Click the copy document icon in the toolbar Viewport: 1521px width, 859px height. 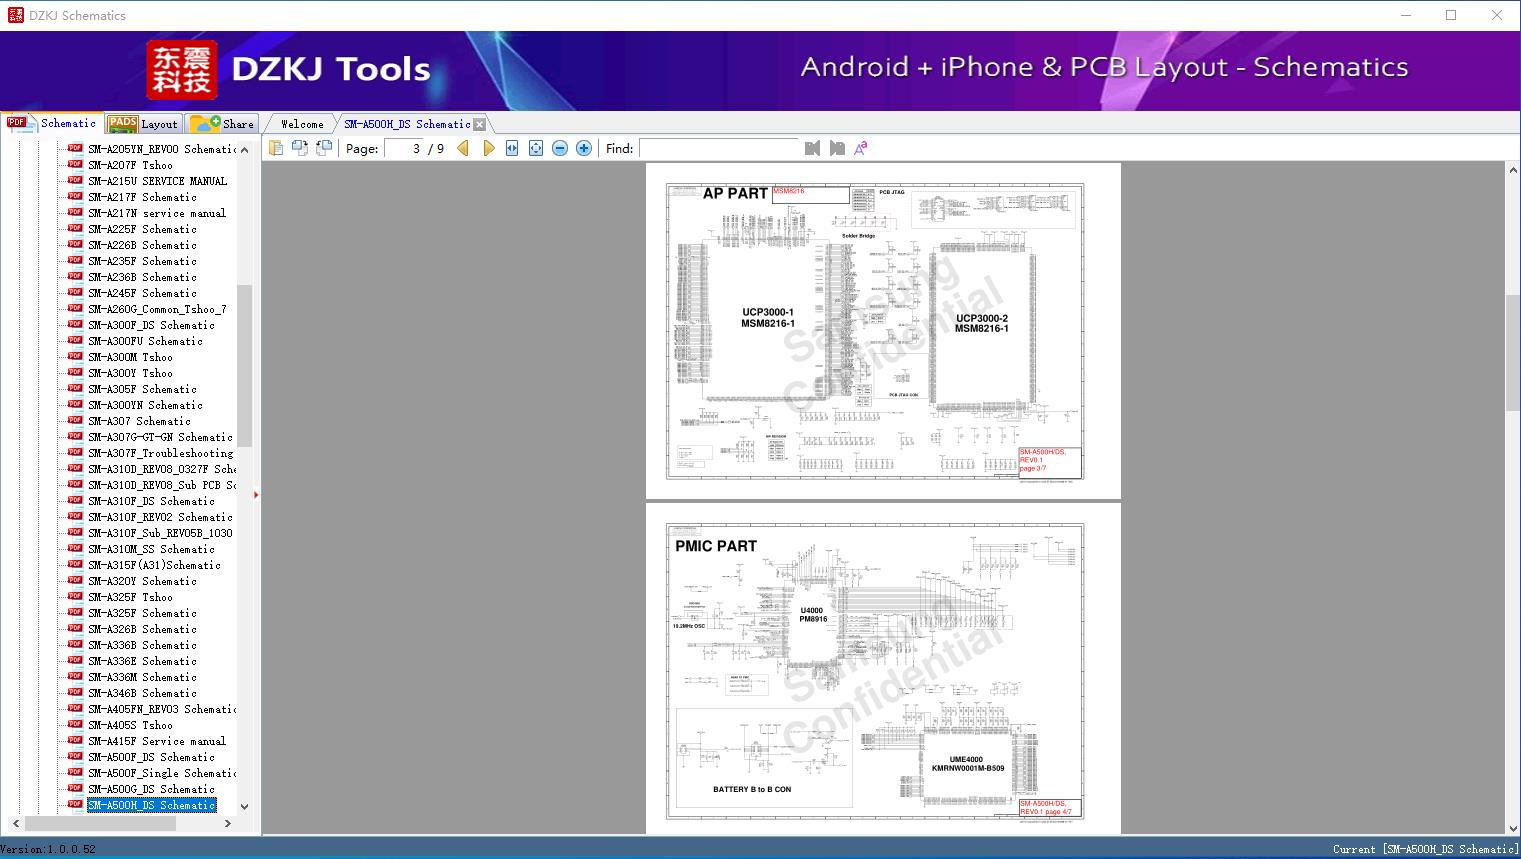click(275, 148)
